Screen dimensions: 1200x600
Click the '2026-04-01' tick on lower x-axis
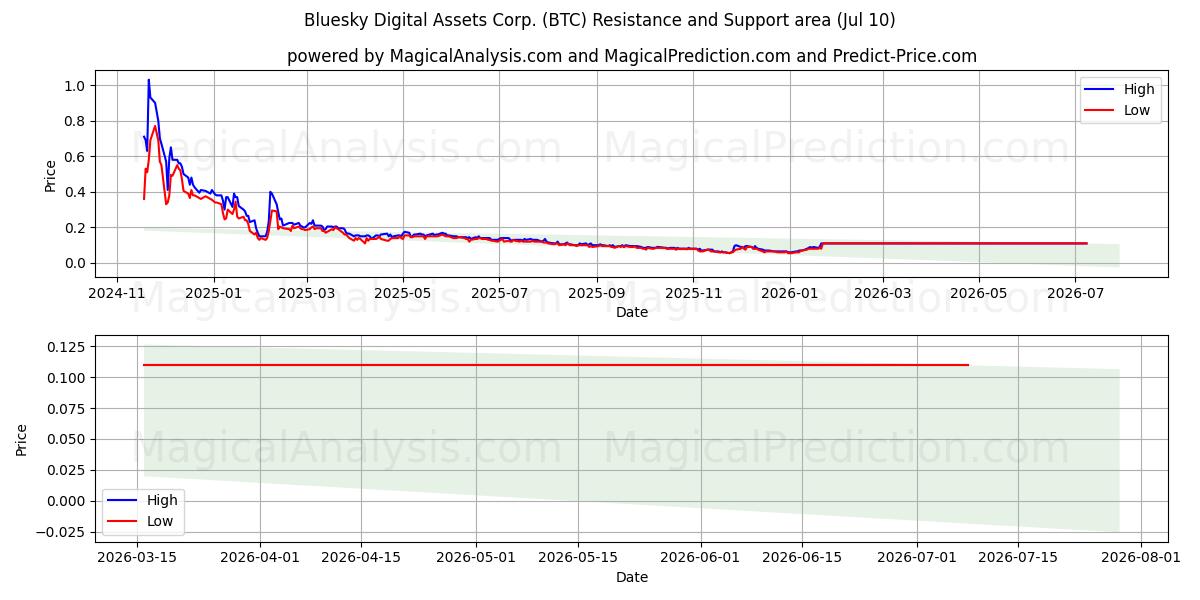[260, 558]
